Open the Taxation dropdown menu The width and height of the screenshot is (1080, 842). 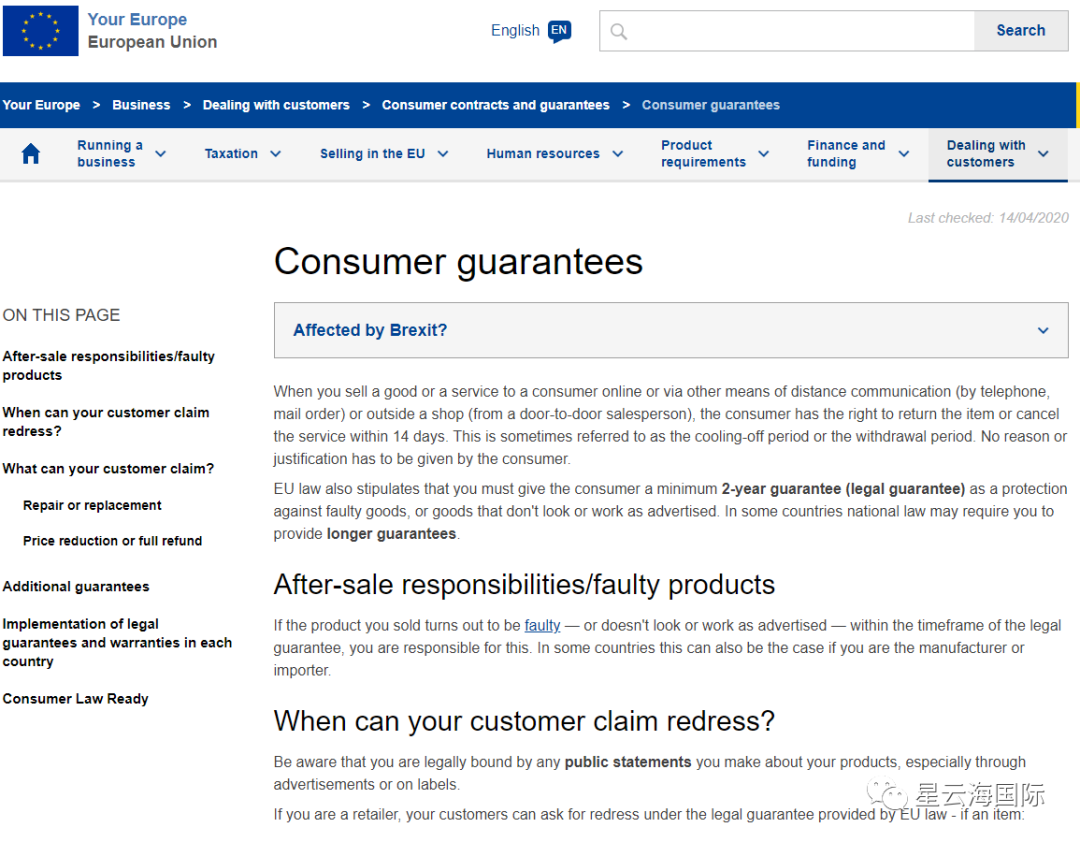(x=242, y=154)
